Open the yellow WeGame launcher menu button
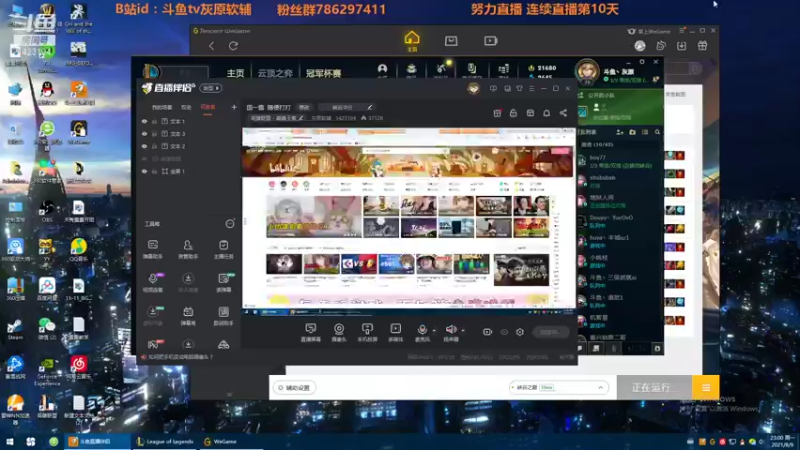This screenshot has height=450, width=800. pos(706,387)
